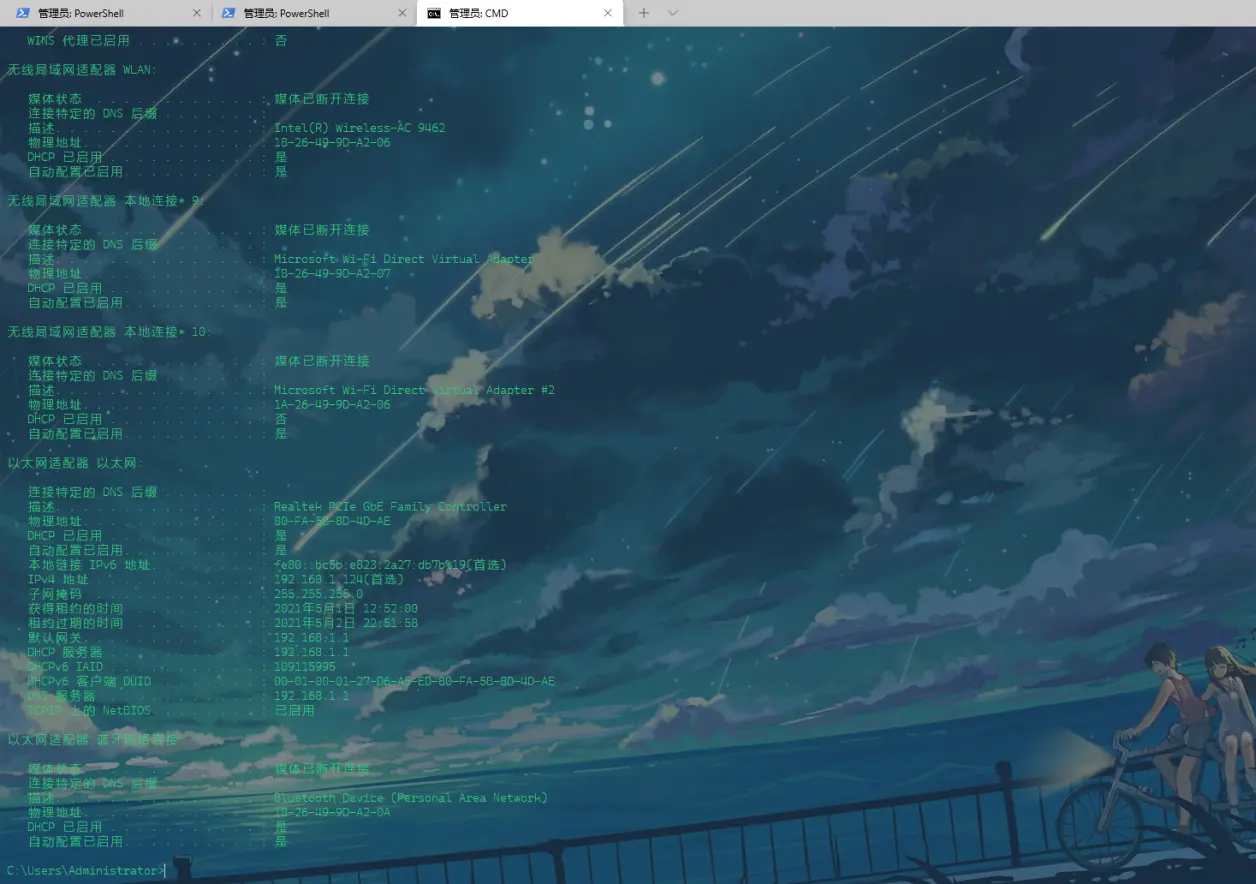Click 'Bluetooth Device (Personal Area Network)'
1256x884 pixels.
point(411,798)
